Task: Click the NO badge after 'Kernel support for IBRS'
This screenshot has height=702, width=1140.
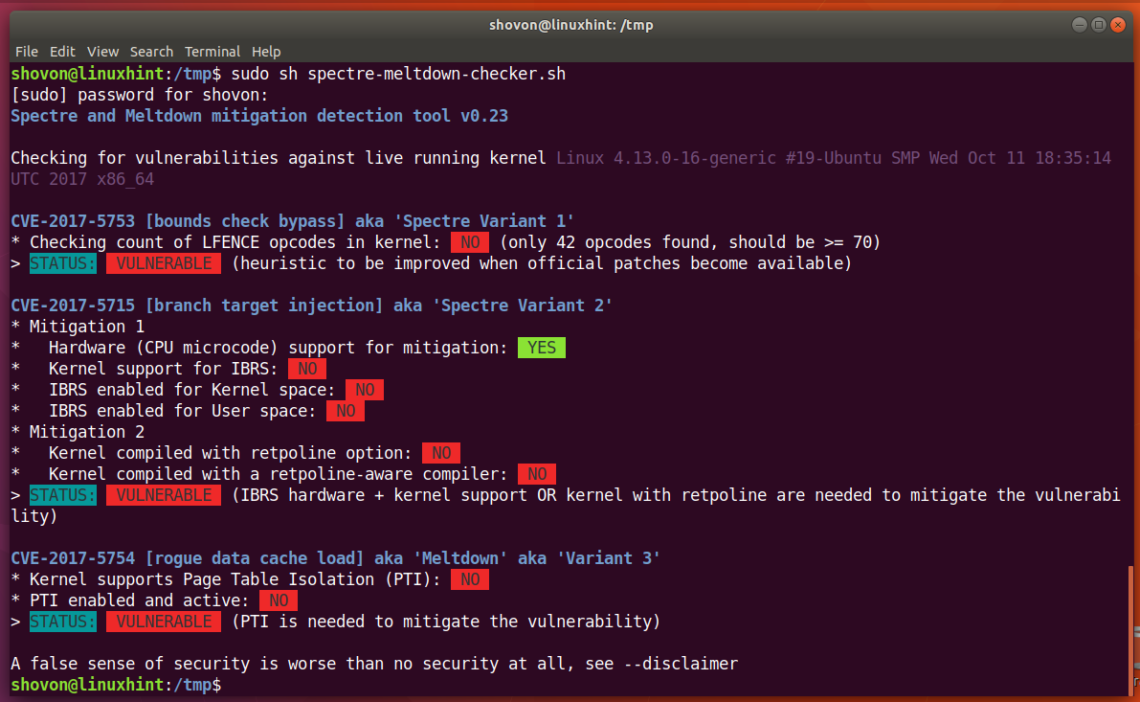Action: point(307,368)
